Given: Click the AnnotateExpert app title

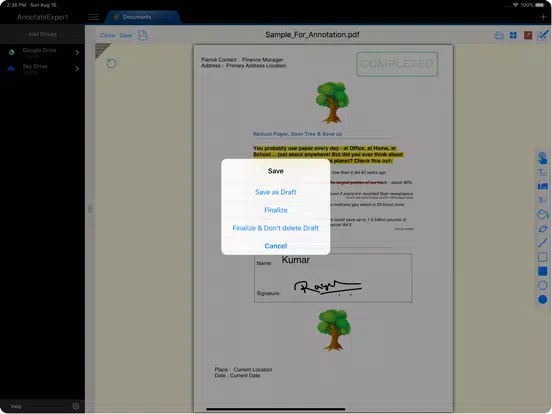Looking at the screenshot, I should (42, 17).
